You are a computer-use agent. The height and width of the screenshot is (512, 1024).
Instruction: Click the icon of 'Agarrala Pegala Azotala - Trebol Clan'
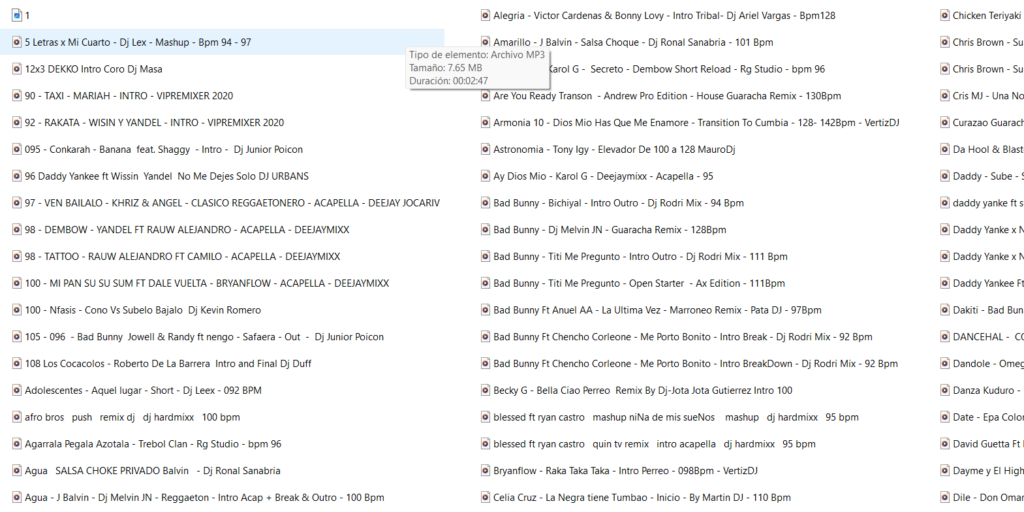coord(16,443)
